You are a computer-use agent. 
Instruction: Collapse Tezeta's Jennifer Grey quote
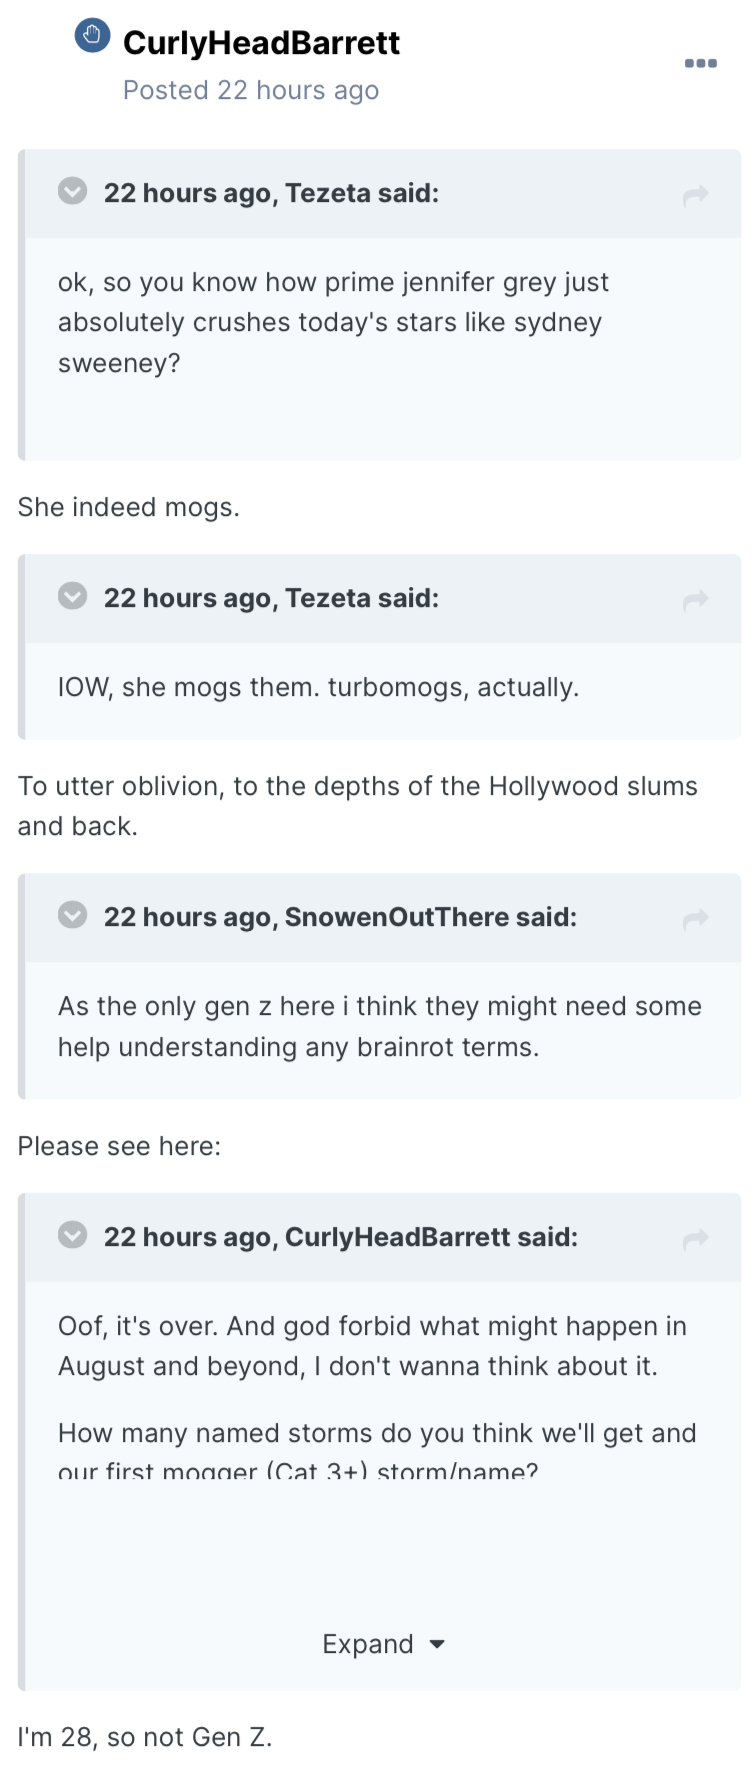click(x=73, y=191)
